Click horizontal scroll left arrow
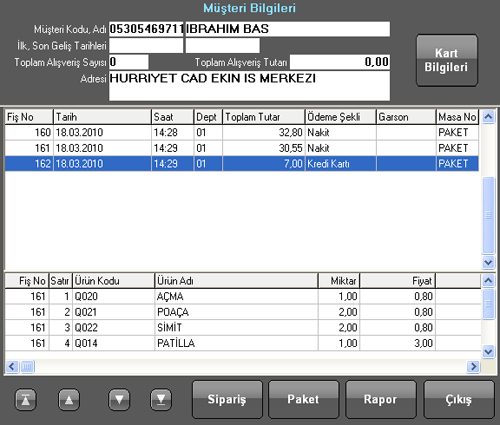The width and height of the screenshot is (500, 425). pos(12,367)
